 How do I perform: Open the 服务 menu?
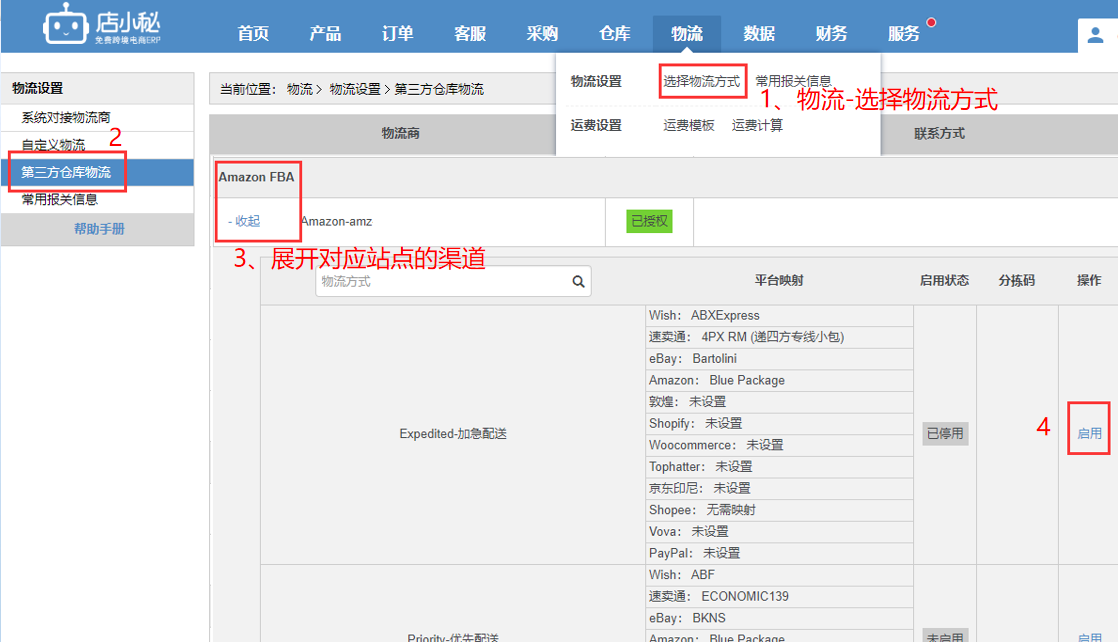coord(903,34)
